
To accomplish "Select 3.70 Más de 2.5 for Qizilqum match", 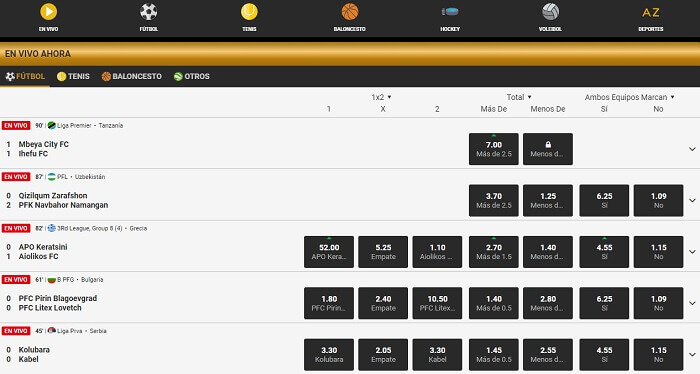I will point(494,200).
